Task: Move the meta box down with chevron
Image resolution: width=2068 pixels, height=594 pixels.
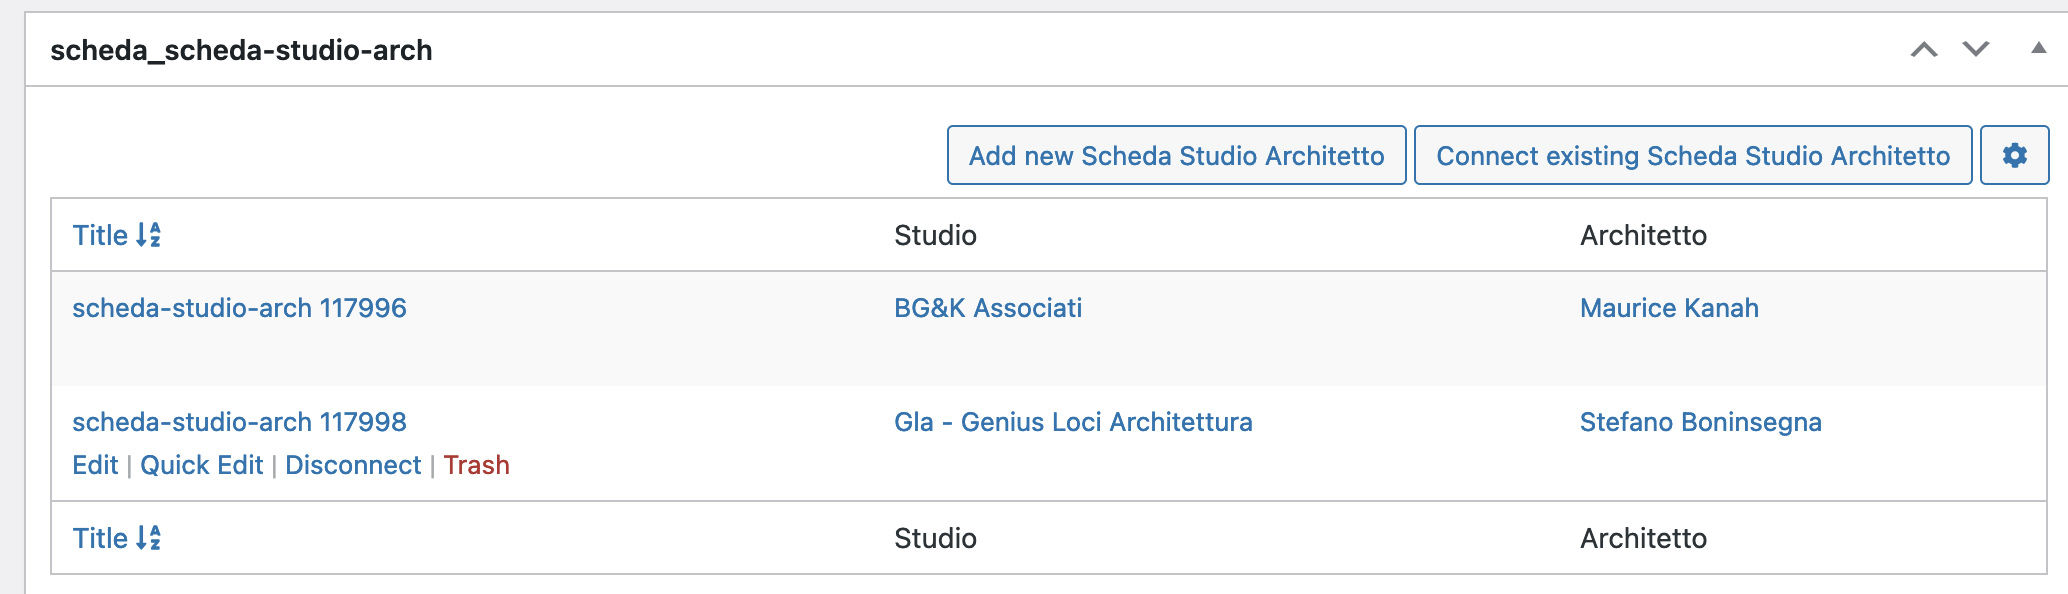Action: (1976, 49)
